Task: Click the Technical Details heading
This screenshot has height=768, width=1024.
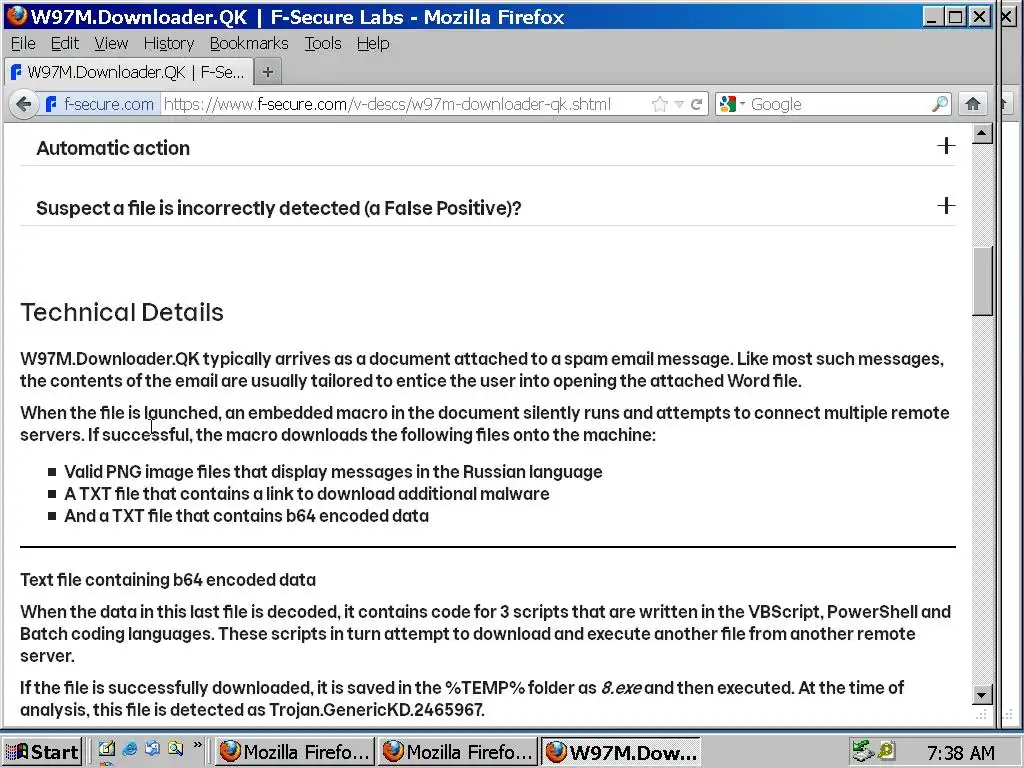Action: point(122,312)
